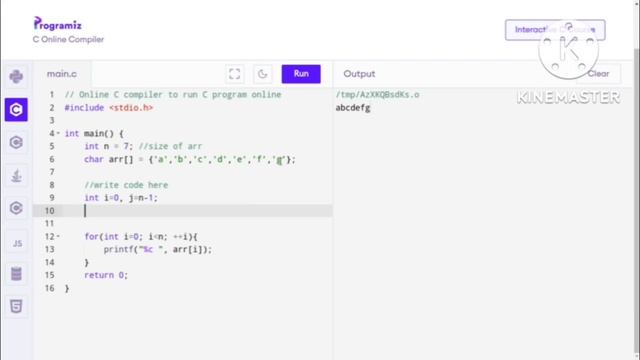Enter fullscreen editor mode
The image size is (640, 360).
(x=235, y=74)
